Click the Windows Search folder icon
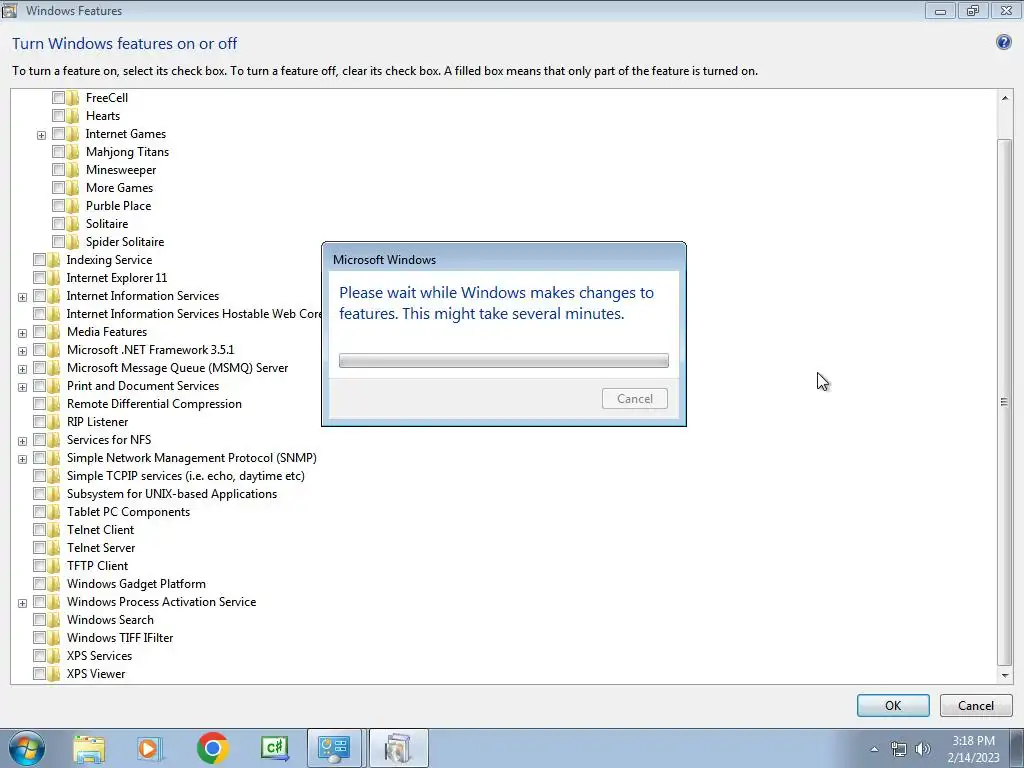 (x=54, y=620)
